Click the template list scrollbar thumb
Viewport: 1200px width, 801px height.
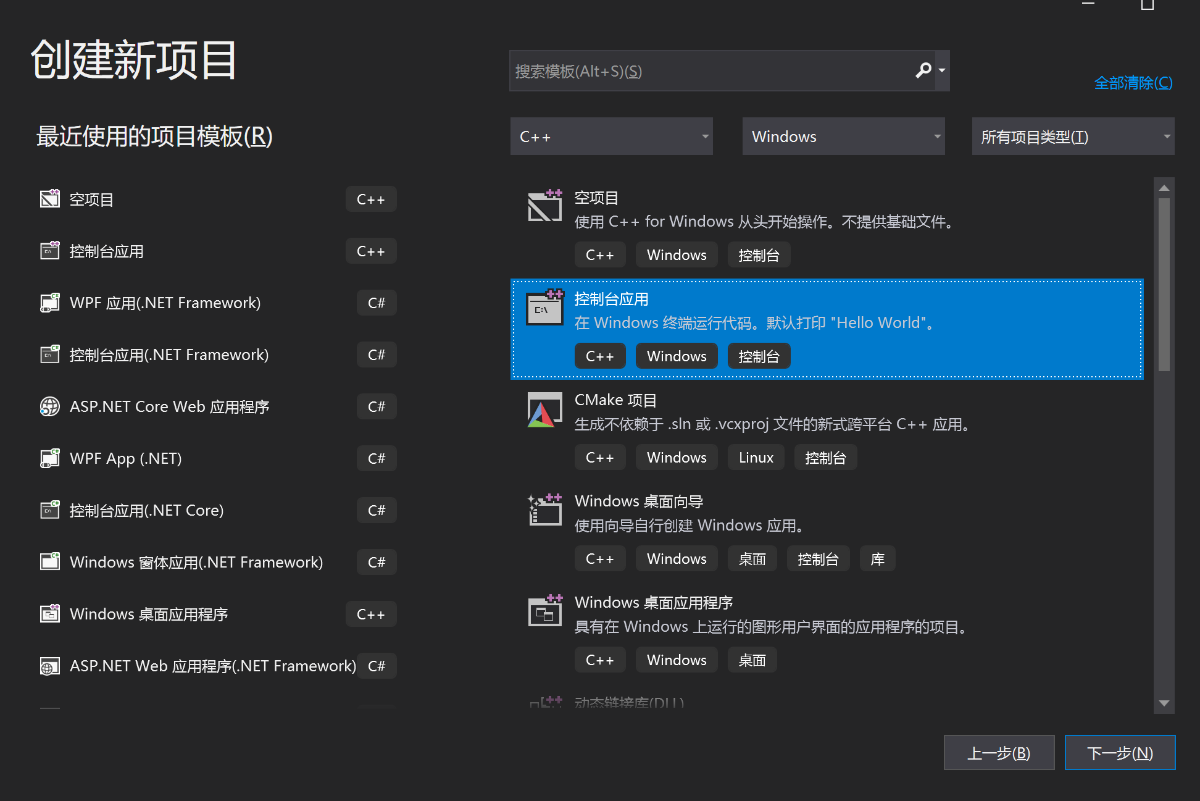coord(1164,285)
